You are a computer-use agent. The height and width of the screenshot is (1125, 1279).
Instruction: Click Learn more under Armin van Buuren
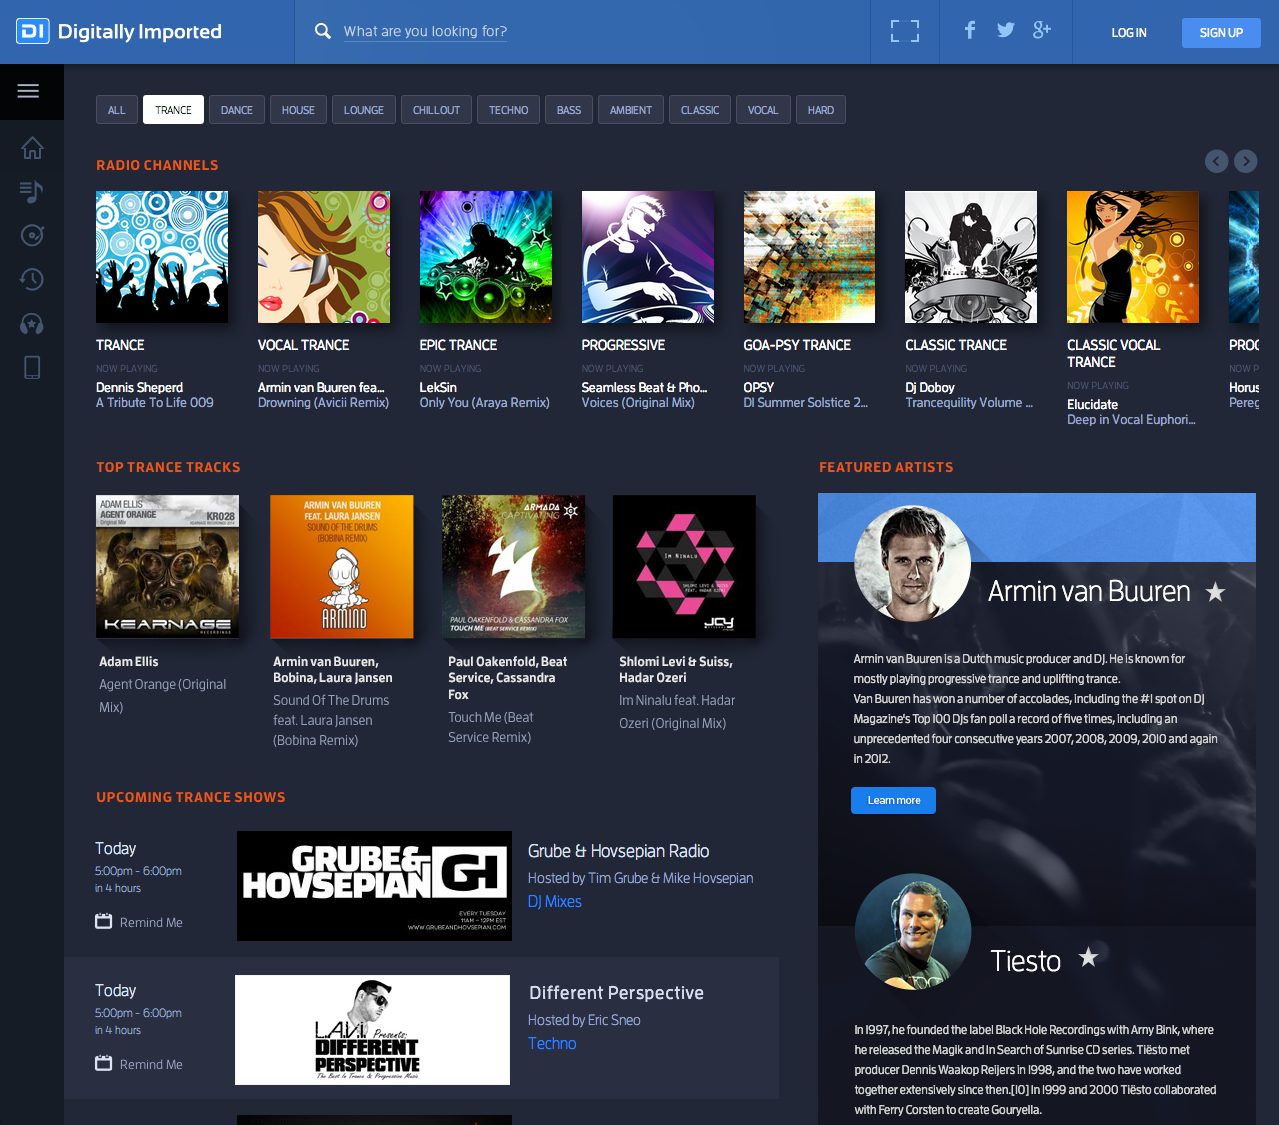pos(894,800)
